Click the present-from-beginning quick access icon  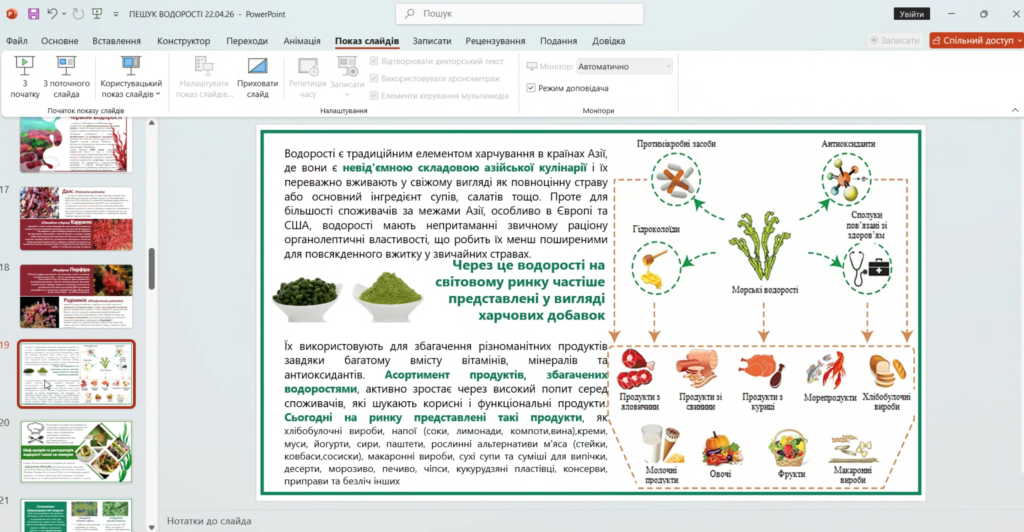[97, 14]
